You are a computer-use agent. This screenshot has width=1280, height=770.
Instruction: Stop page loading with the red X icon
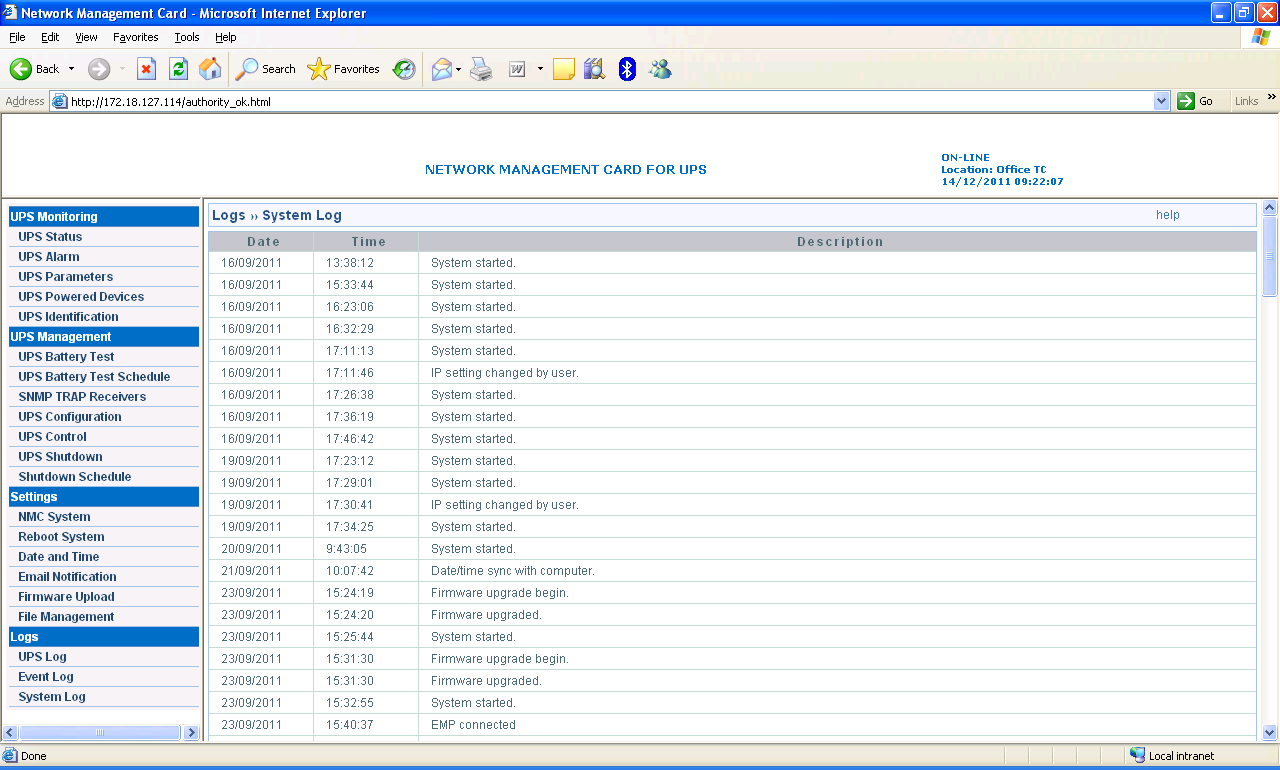pyautogui.click(x=146, y=69)
